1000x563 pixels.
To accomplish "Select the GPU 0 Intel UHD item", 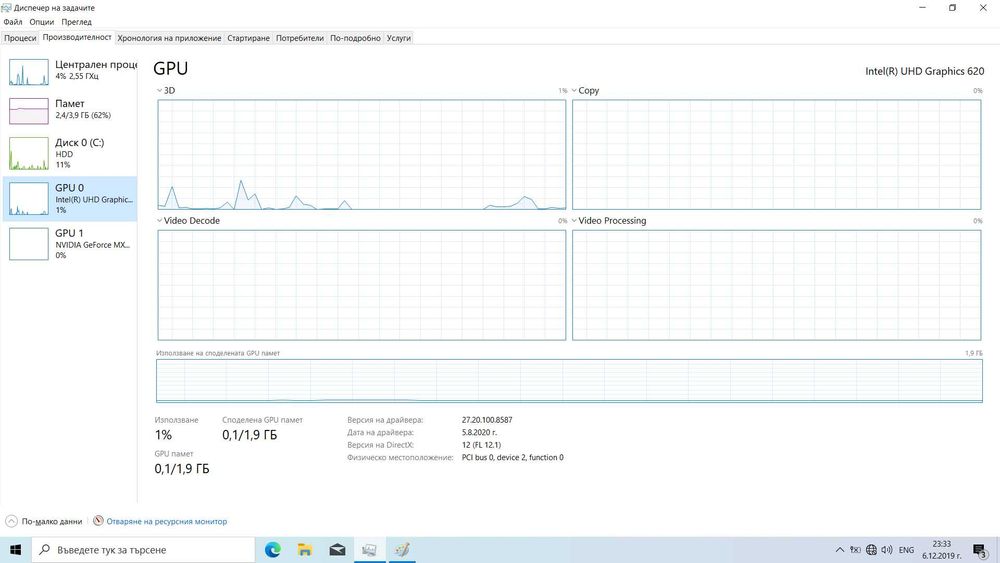I will point(70,199).
